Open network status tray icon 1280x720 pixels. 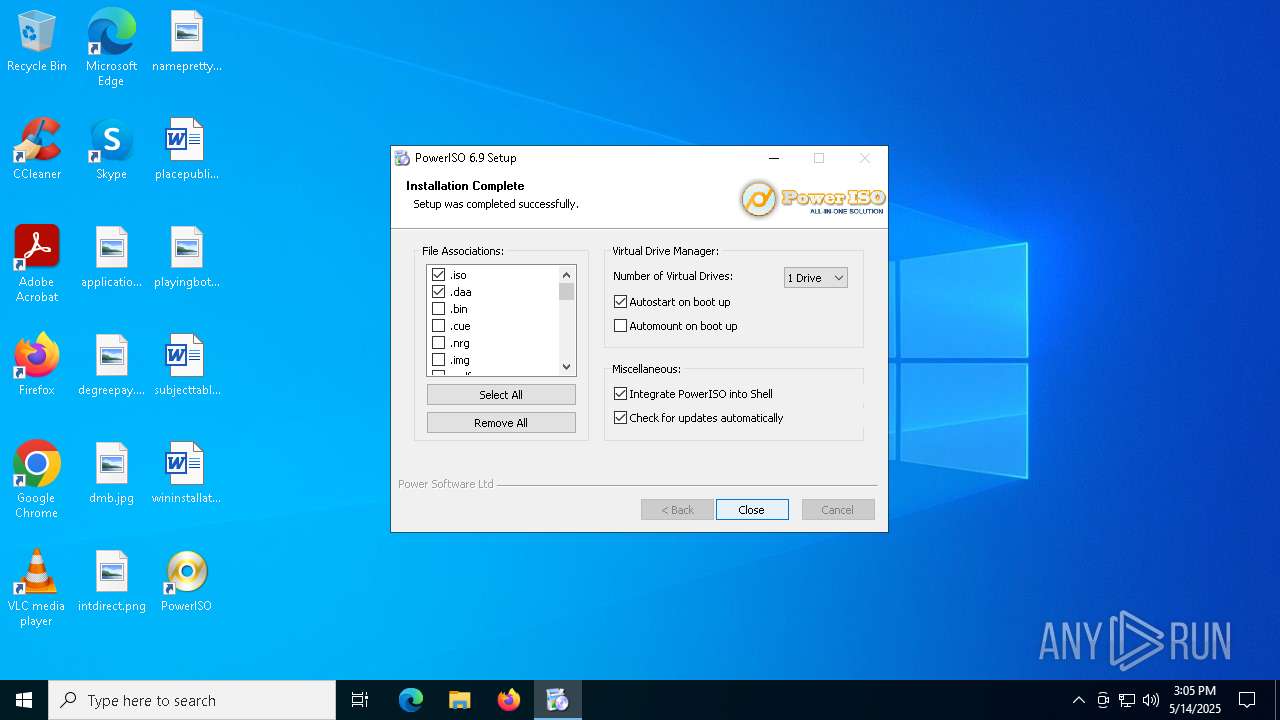click(x=1127, y=700)
